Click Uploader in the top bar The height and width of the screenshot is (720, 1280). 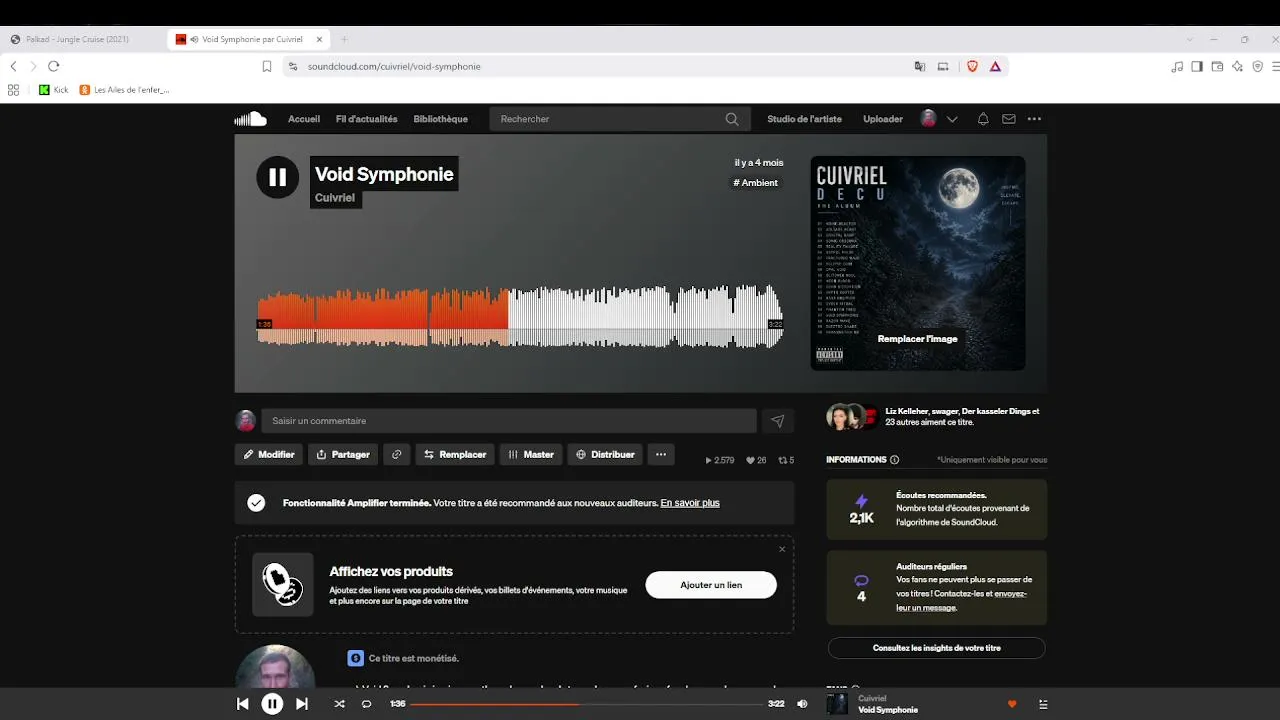(x=883, y=119)
